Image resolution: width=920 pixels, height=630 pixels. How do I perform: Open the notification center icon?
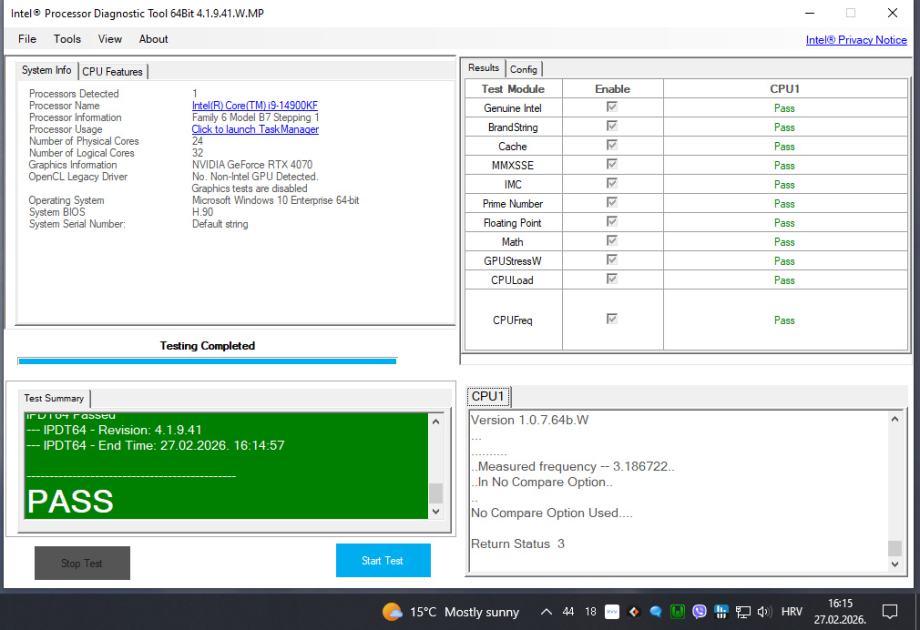888,612
